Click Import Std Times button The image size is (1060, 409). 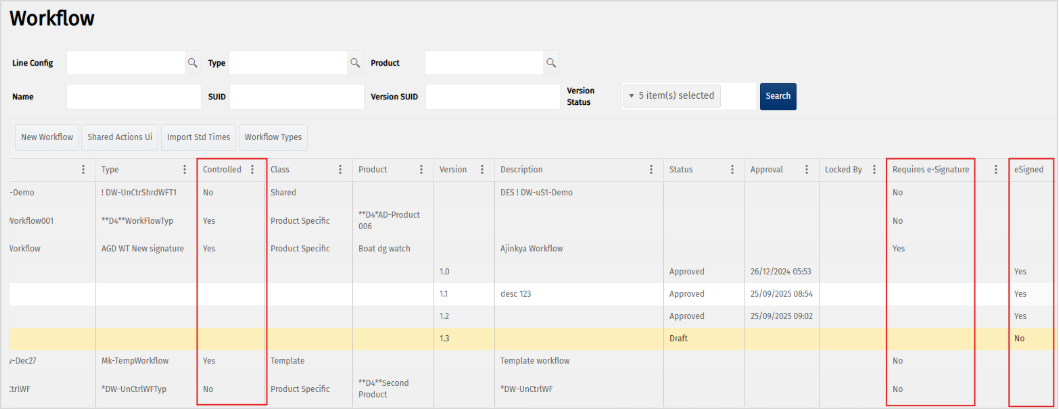point(198,137)
